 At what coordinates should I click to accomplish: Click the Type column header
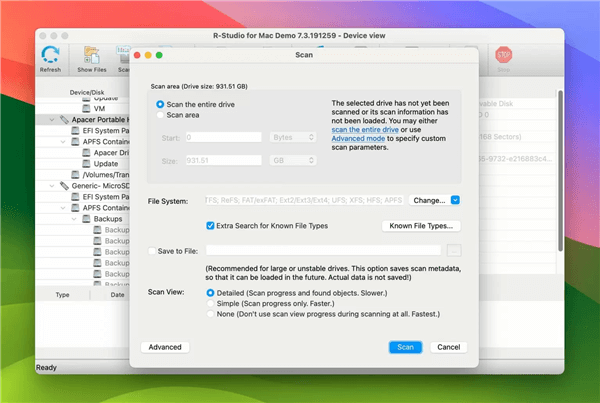tap(62, 295)
